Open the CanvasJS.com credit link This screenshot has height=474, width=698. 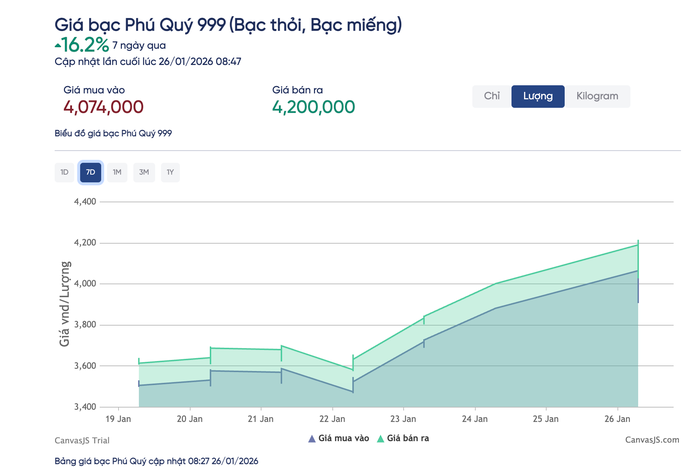650,439
